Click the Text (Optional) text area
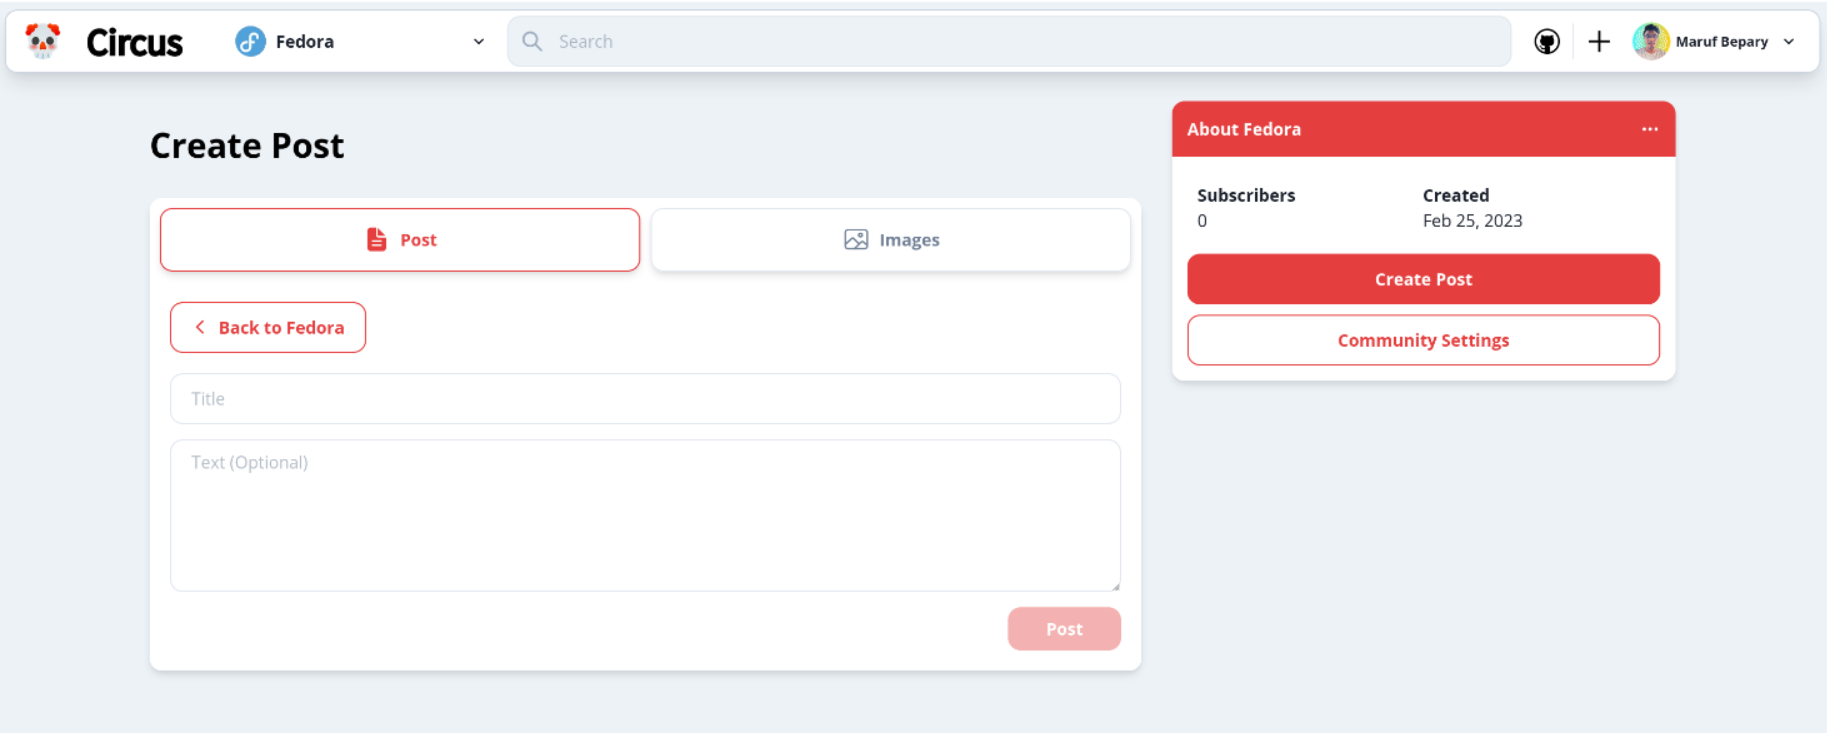 coord(645,515)
